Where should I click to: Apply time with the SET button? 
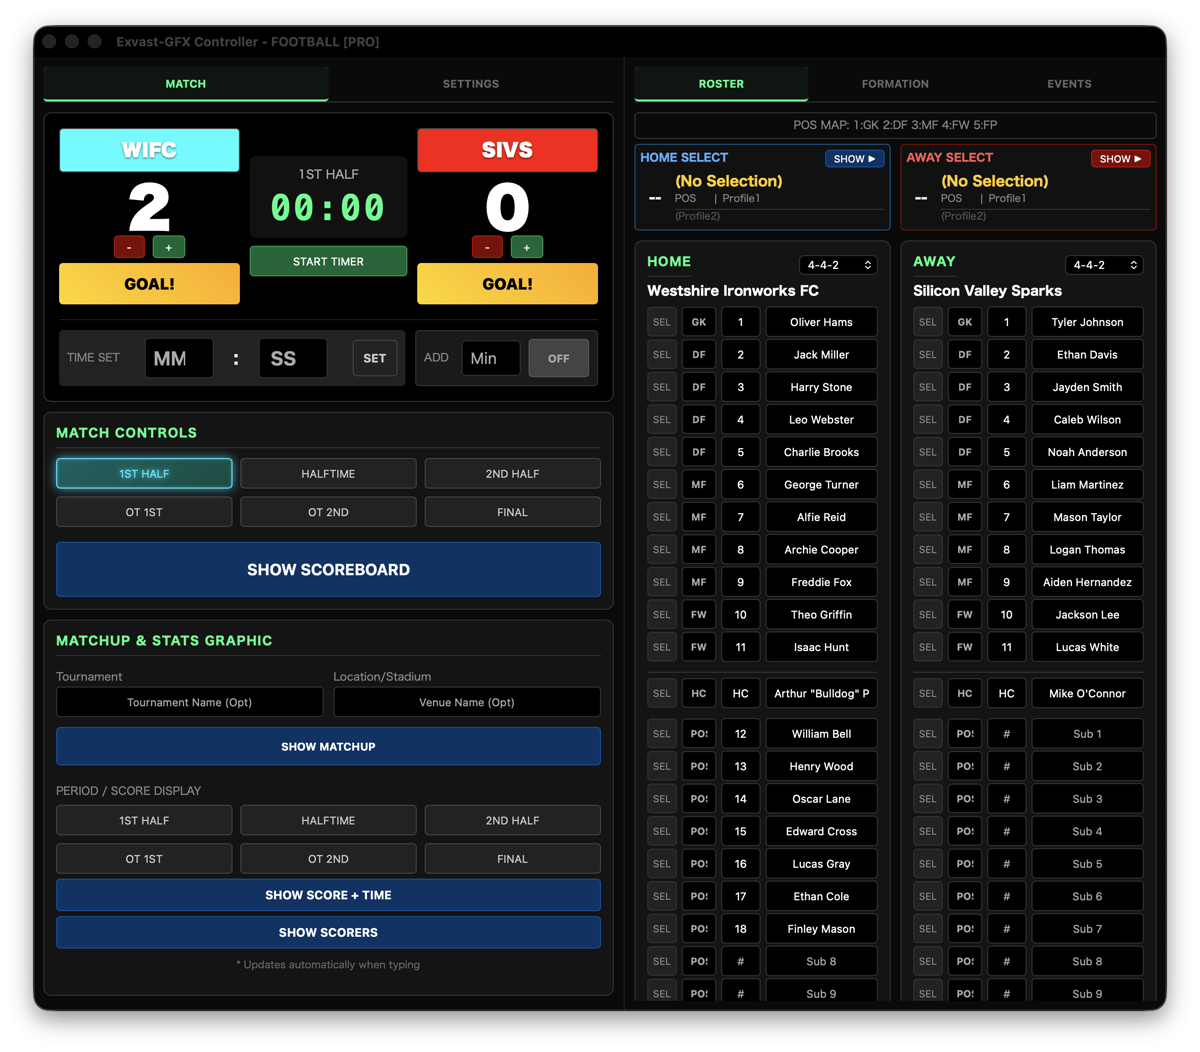coord(375,358)
